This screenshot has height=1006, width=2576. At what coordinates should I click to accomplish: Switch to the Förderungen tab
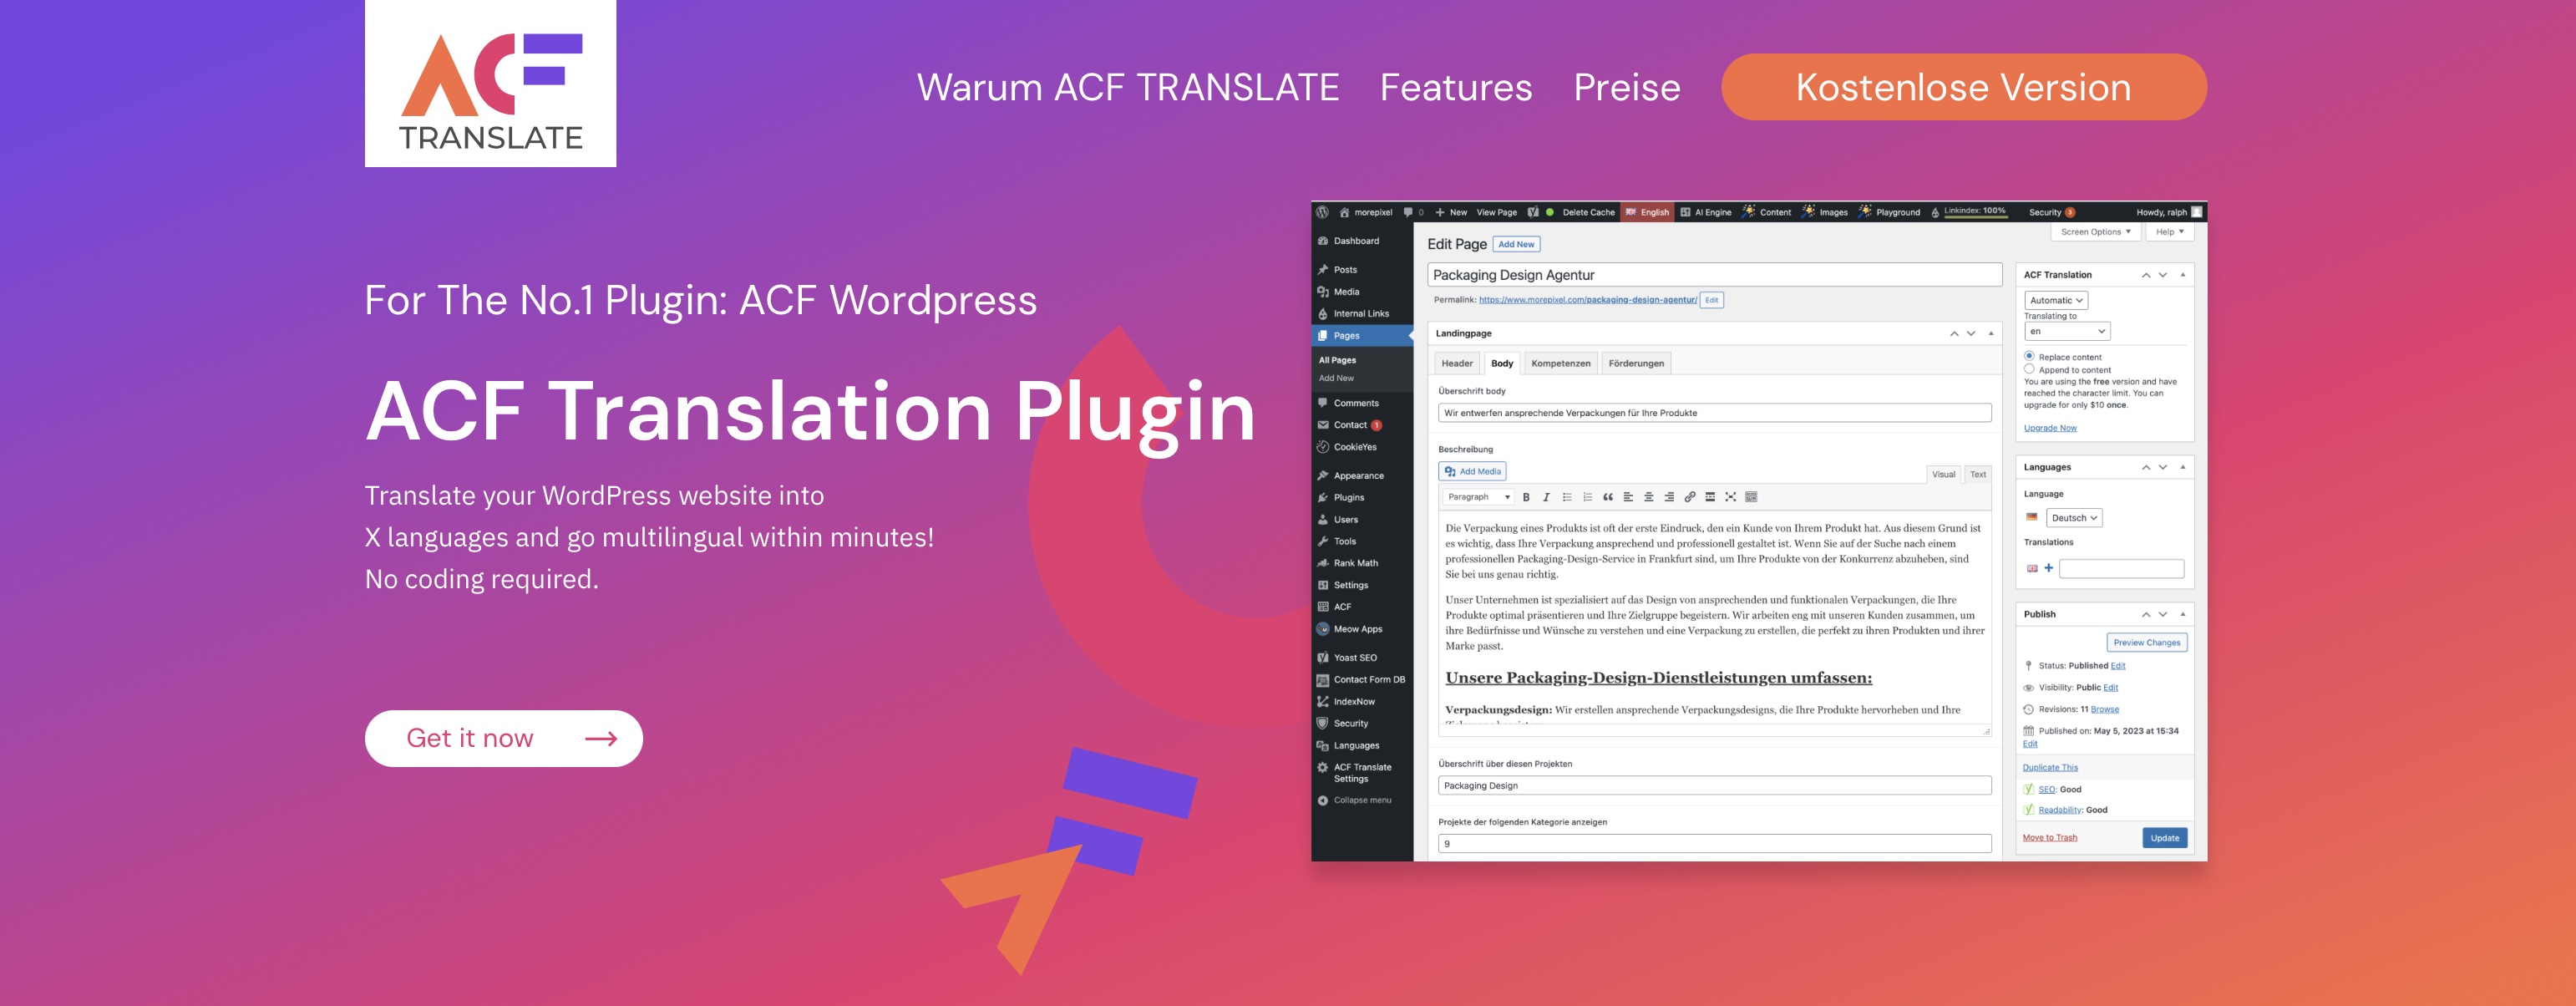pyautogui.click(x=1636, y=363)
